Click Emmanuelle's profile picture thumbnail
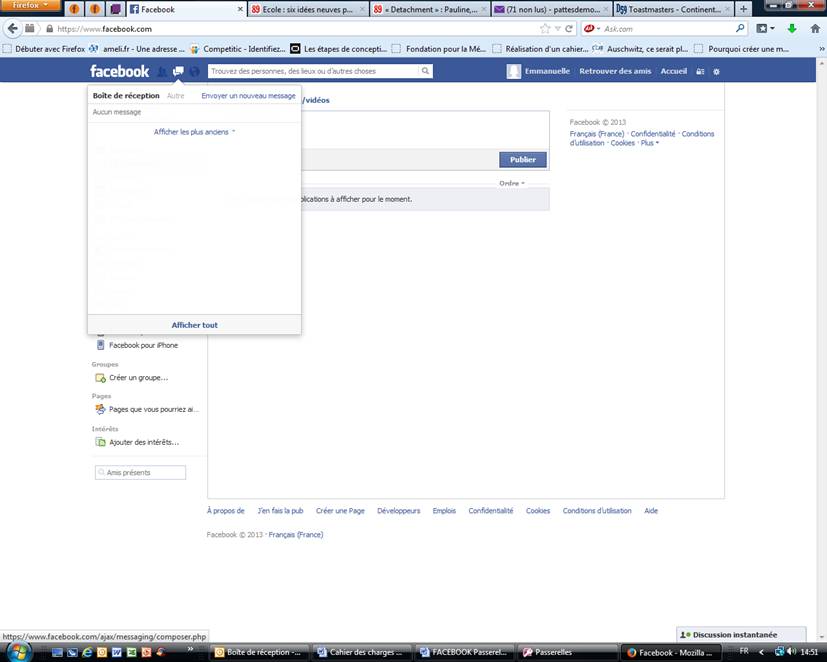The image size is (827, 662). click(x=514, y=71)
